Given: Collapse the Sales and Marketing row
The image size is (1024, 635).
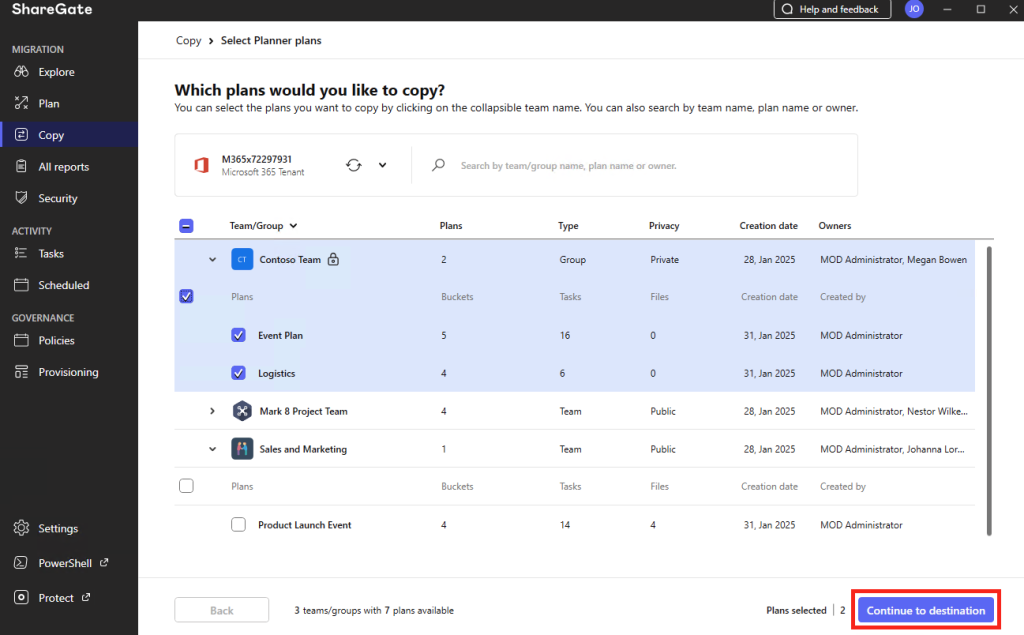Looking at the screenshot, I should point(212,449).
